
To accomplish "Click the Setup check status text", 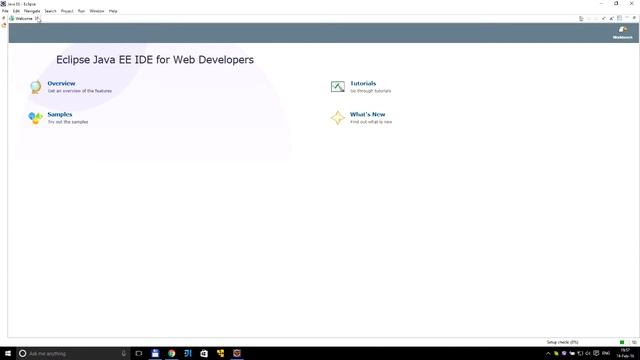I will pos(562,342).
